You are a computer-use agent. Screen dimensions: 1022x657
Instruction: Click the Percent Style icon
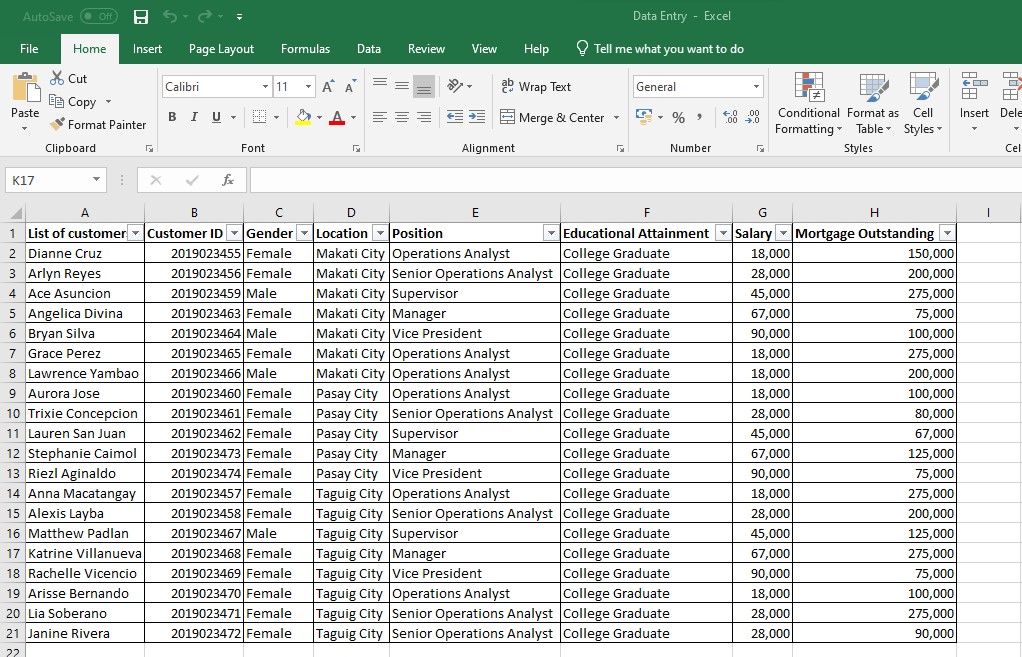678,117
